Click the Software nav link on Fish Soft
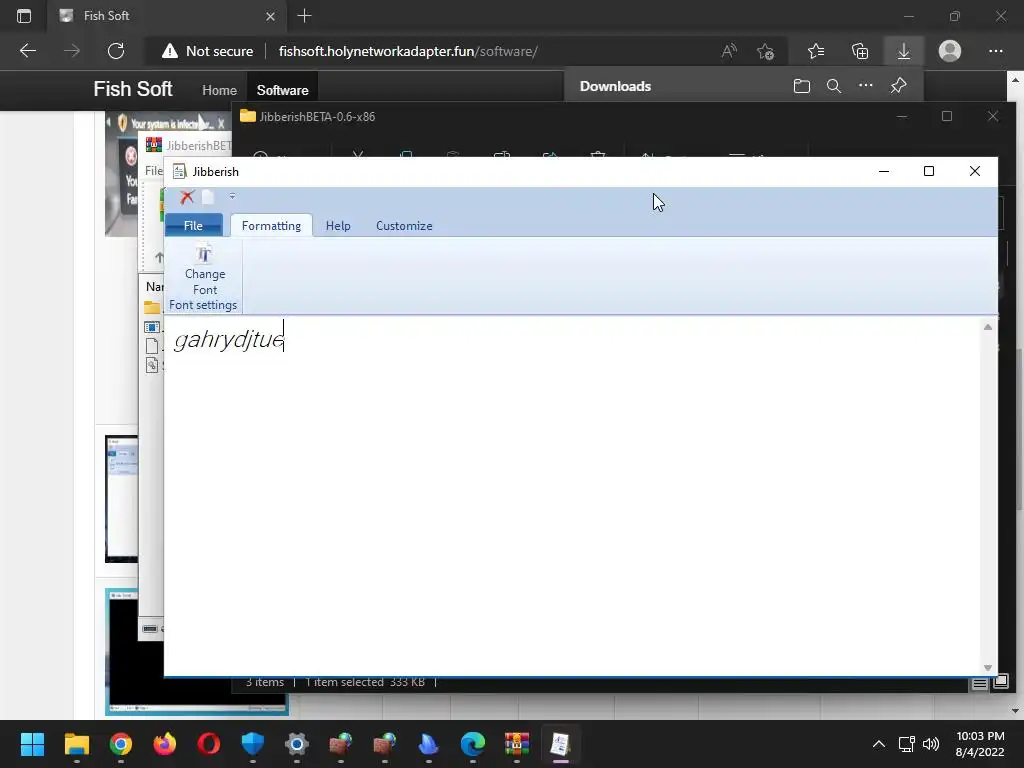This screenshot has width=1024, height=768. [282, 90]
